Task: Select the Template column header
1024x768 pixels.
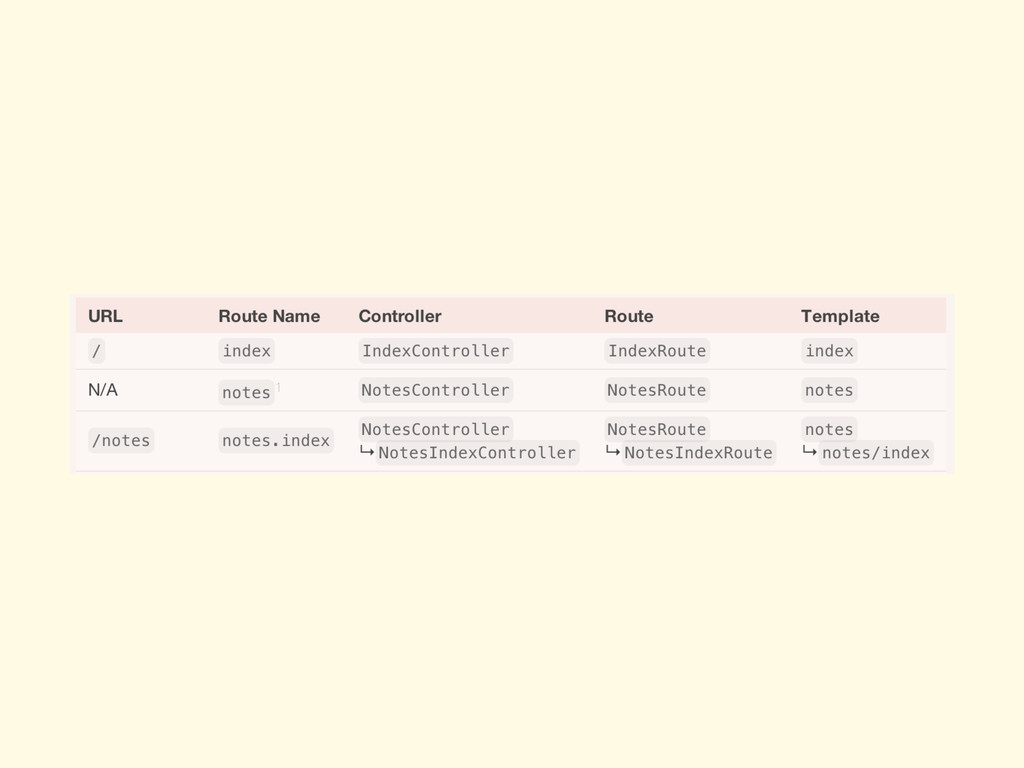Action: coord(840,316)
